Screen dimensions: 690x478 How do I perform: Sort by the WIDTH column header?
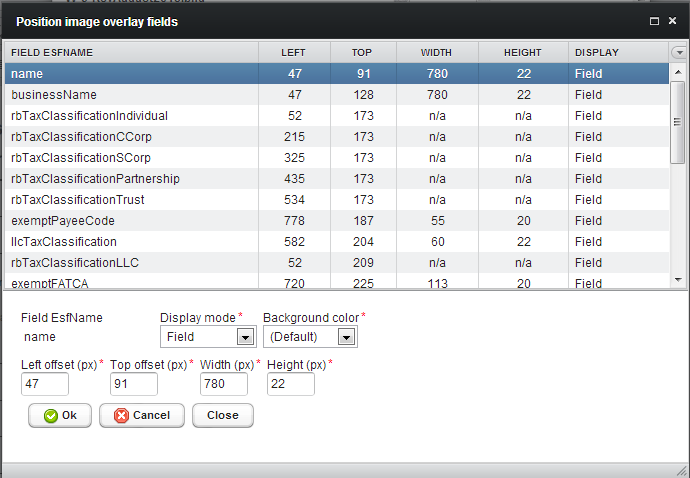436,53
